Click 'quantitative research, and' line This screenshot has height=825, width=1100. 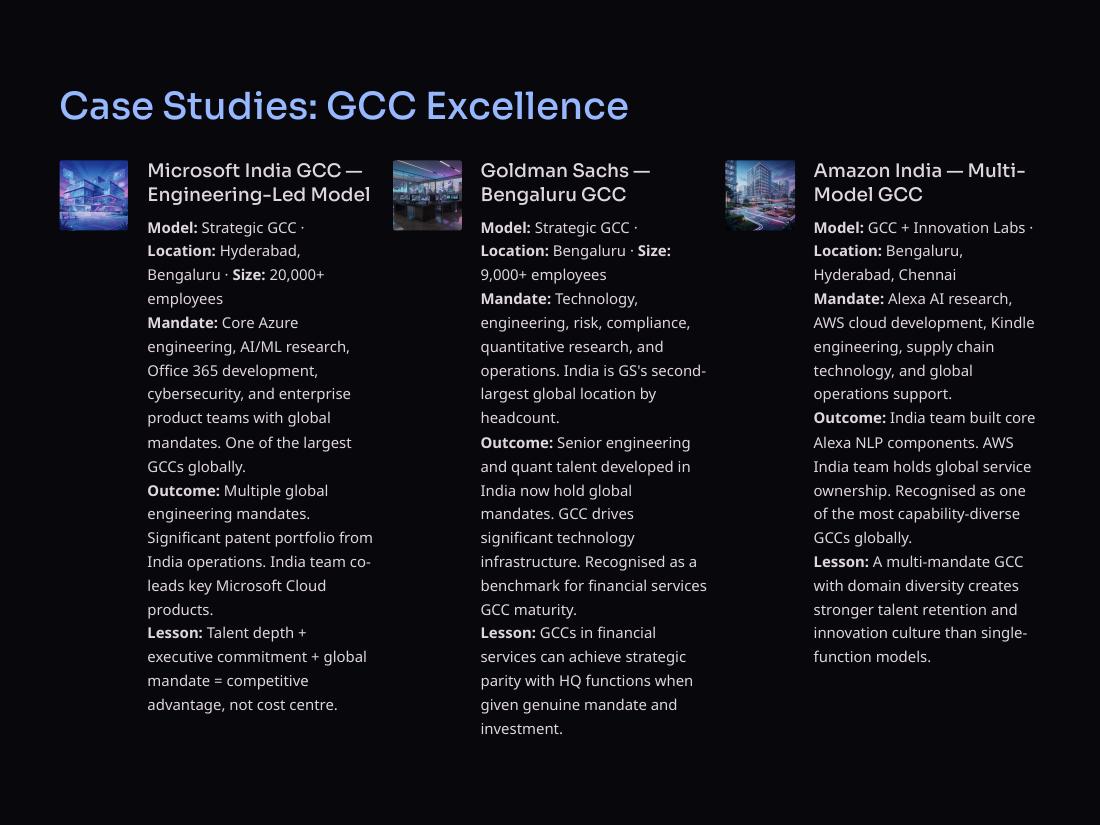572,347
